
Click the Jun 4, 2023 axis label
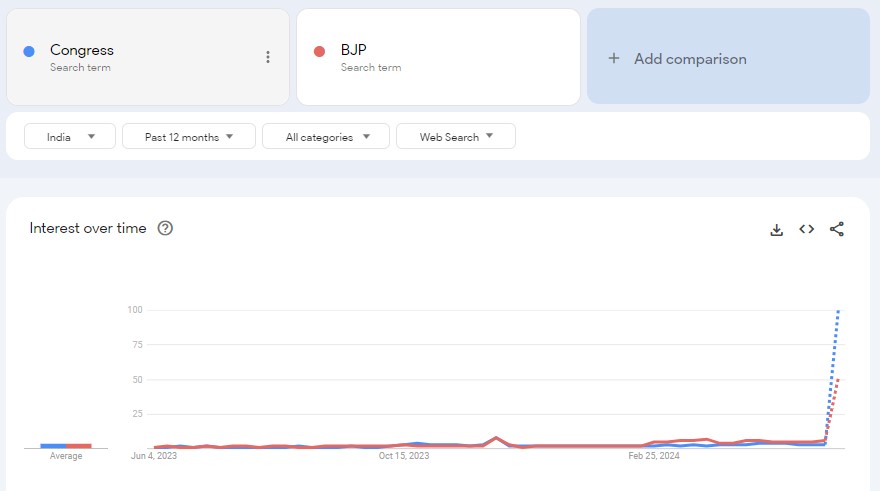click(x=154, y=456)
